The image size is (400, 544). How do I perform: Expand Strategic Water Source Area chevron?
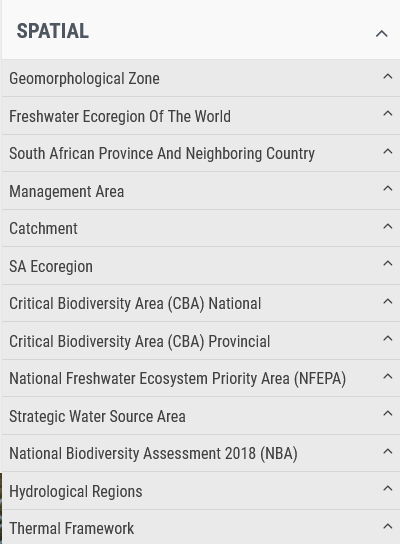pyautogui.click(x=388, y=414)
